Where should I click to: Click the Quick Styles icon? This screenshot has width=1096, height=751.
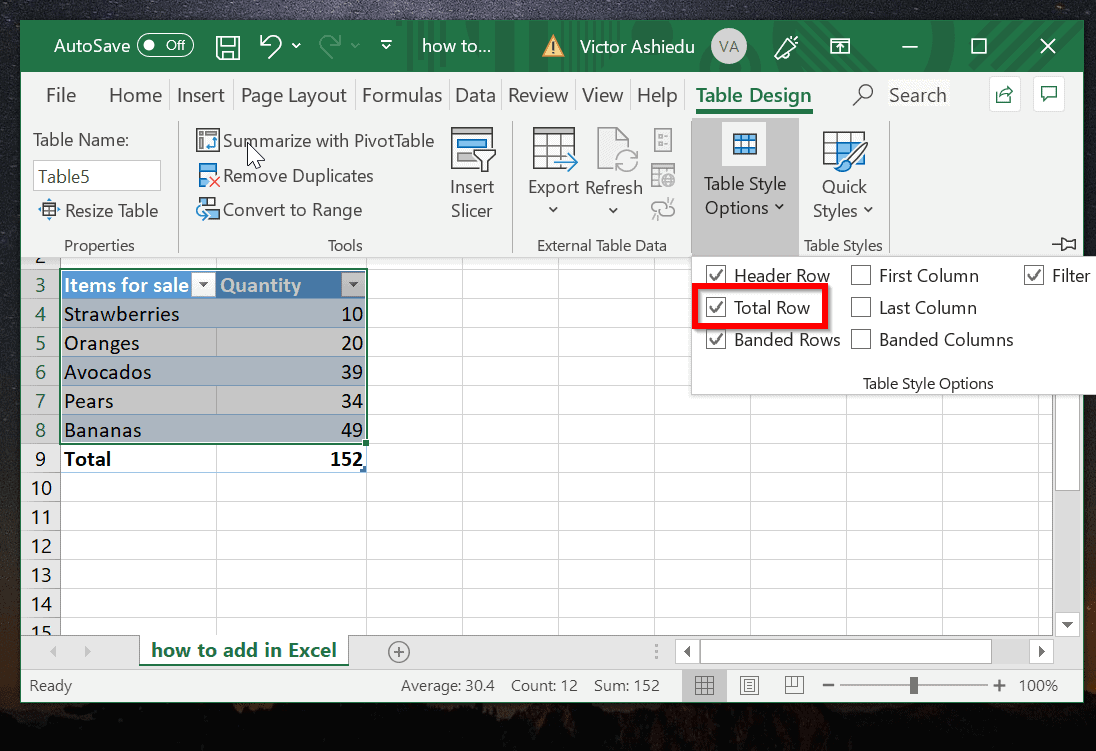[844, 151]
